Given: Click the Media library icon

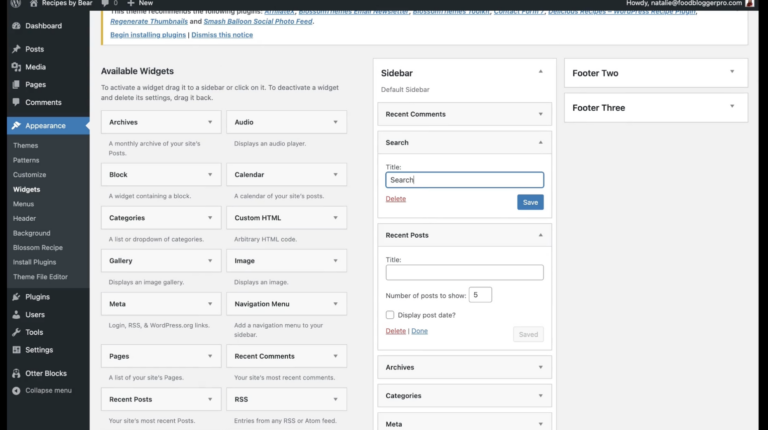Looking at the screenshot, I should coord(16,67).
